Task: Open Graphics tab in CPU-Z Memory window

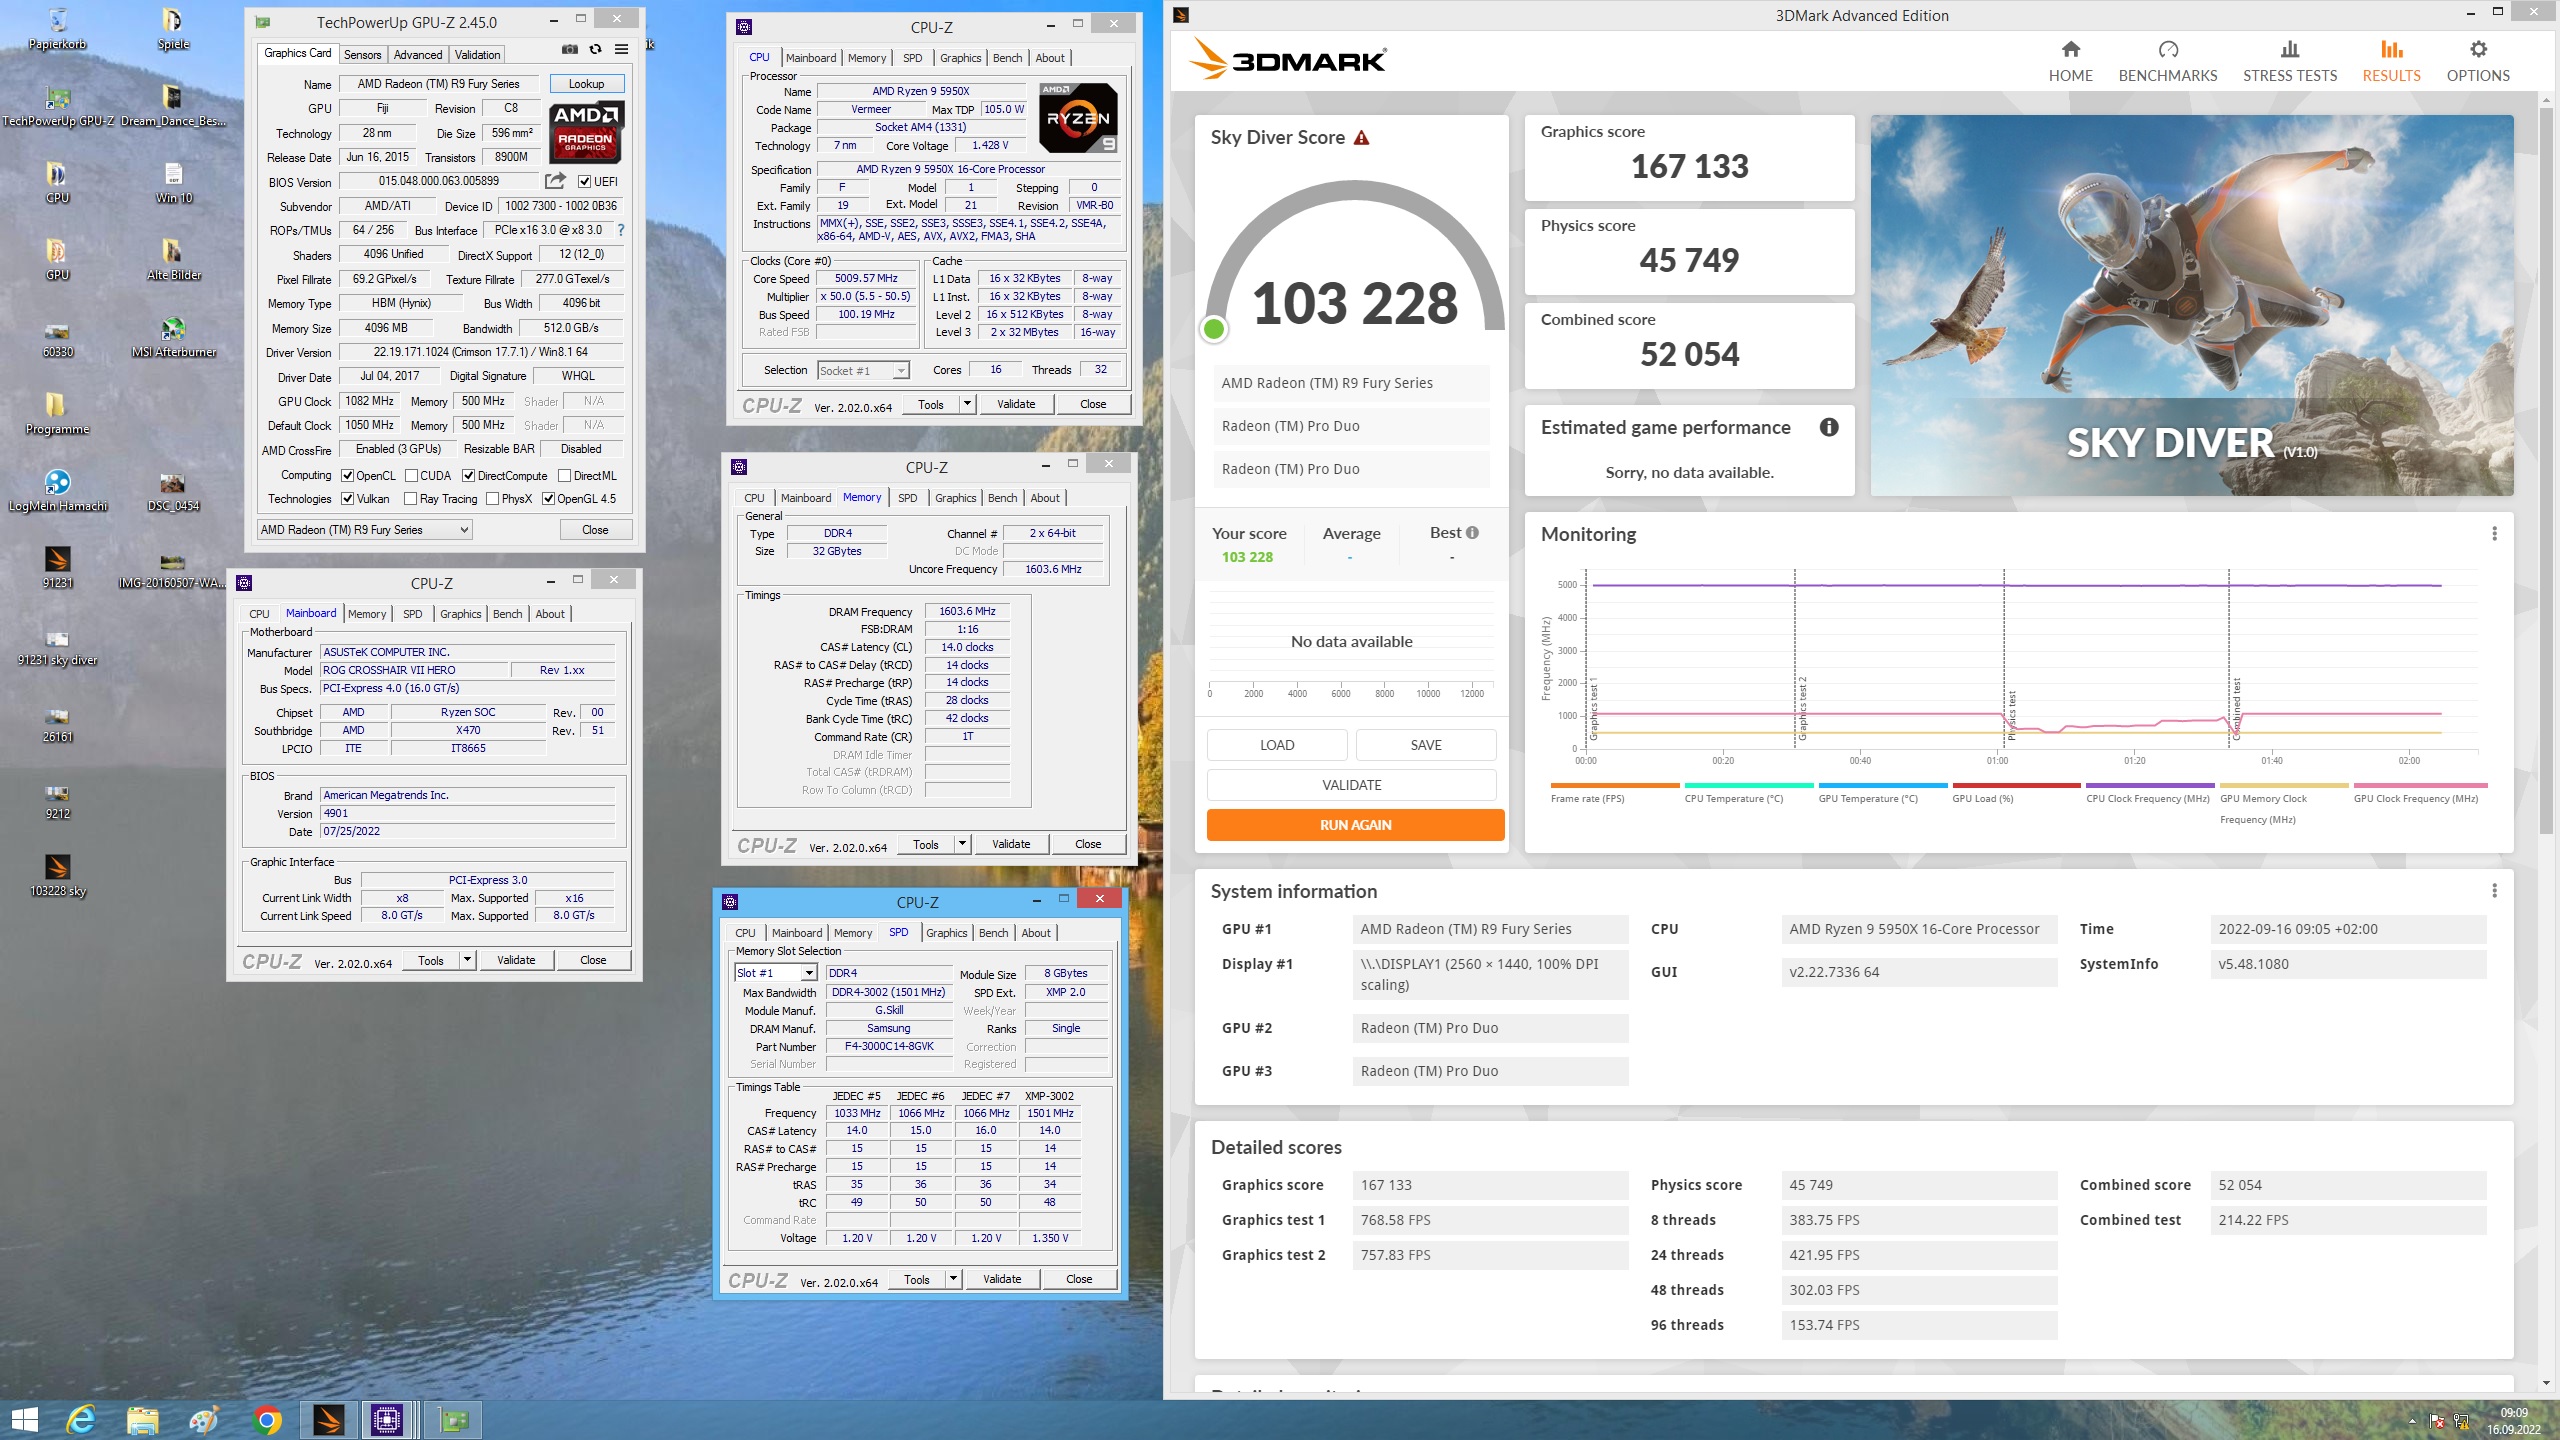Action: point(955,498)
